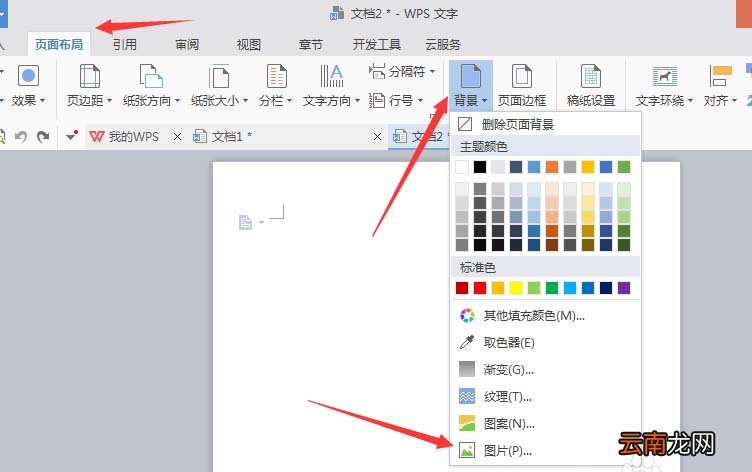The width and height of the screenshot is (752, 472).
Task: Click the columns (分栏) icon
Action: click(276, 76)
